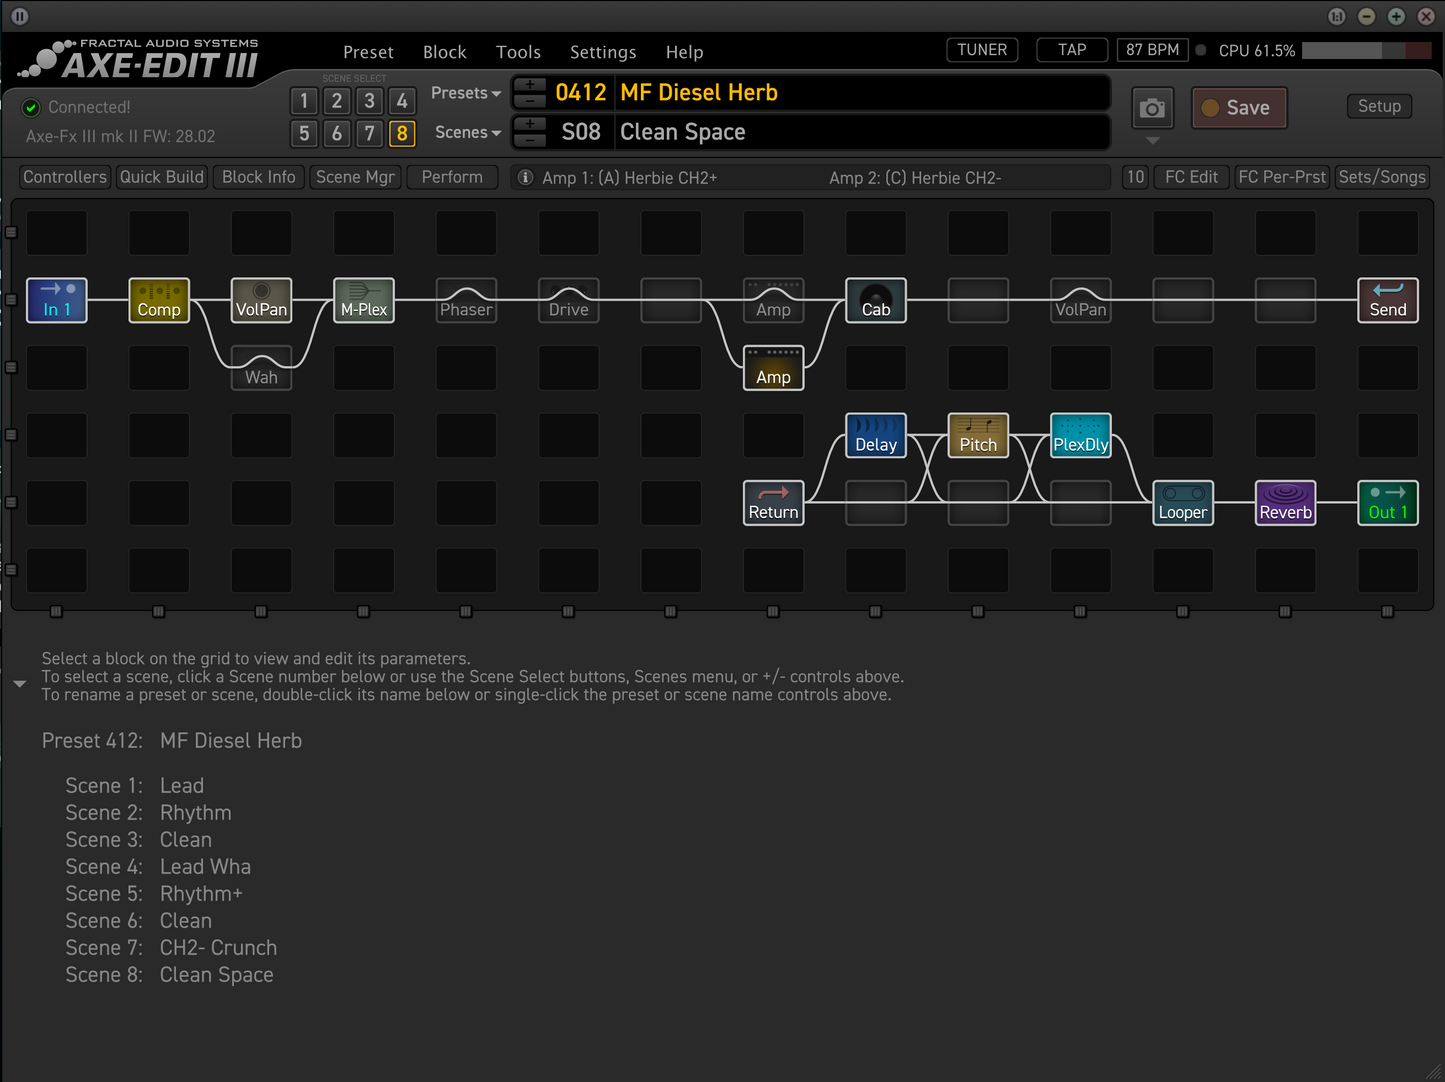Click the camera snapshot icon
This screenshot has width=1445, height=1082.
[1152, 108]
